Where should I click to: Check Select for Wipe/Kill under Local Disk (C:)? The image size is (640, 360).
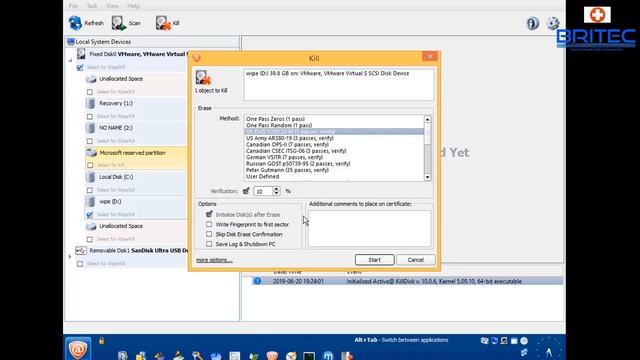click(x=90, y=190)
